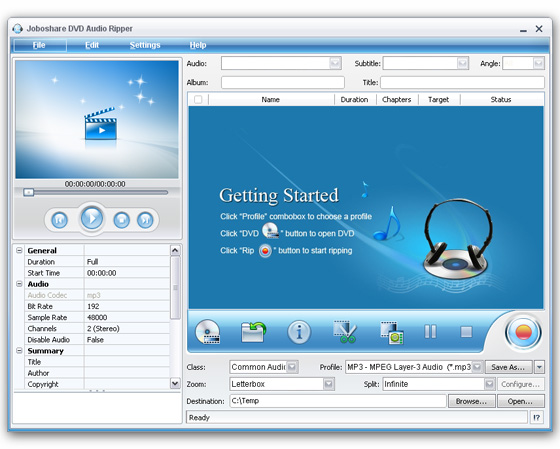
Task: Click the snapshot capture toolbar icon
Action: (x=392, y=333)
